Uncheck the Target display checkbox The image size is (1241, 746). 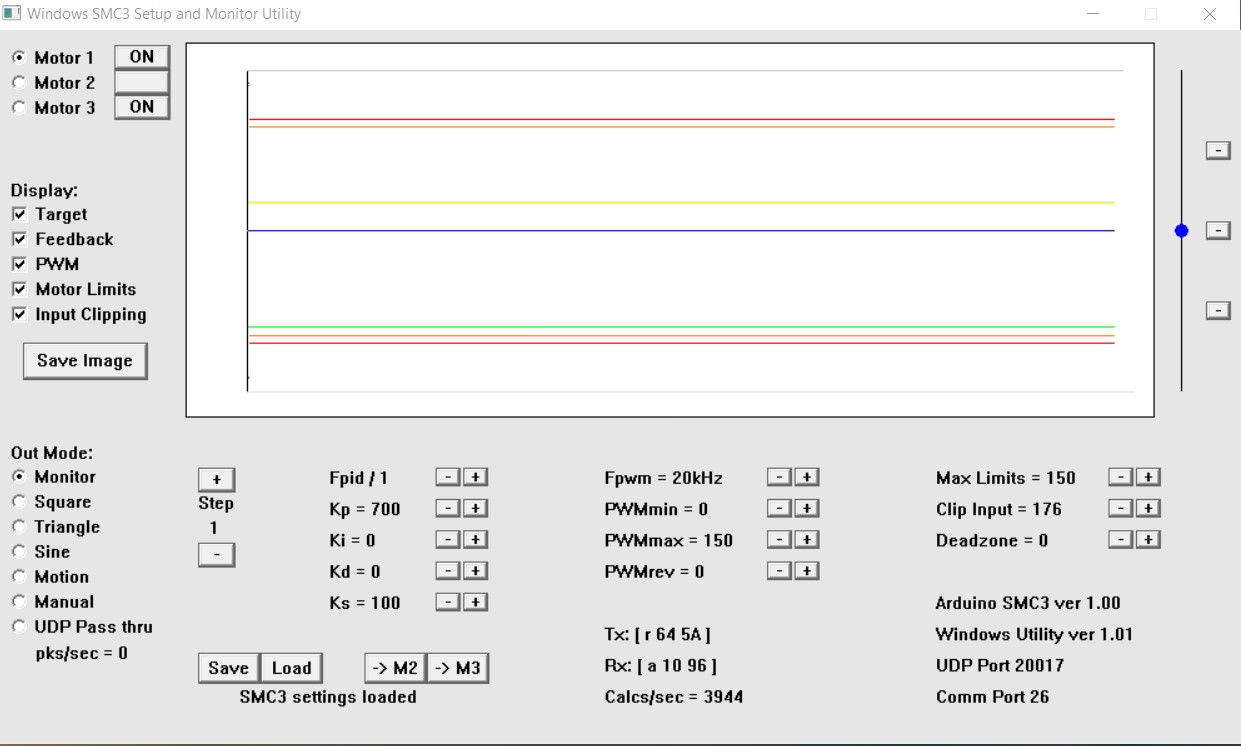(x=20, y=214)
